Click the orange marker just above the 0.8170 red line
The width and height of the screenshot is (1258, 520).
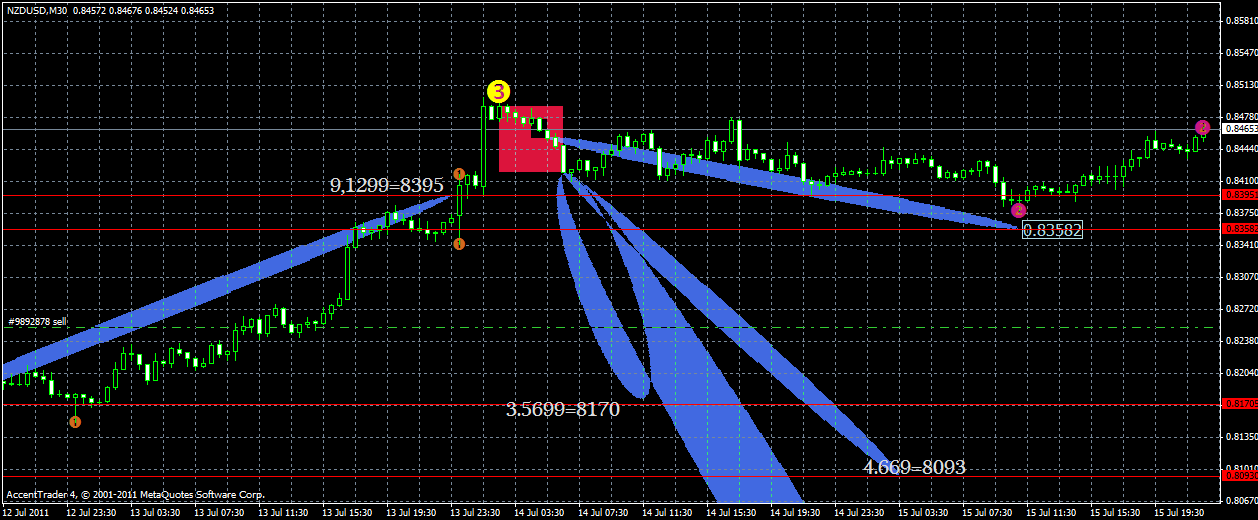click(x=75, y=421)
